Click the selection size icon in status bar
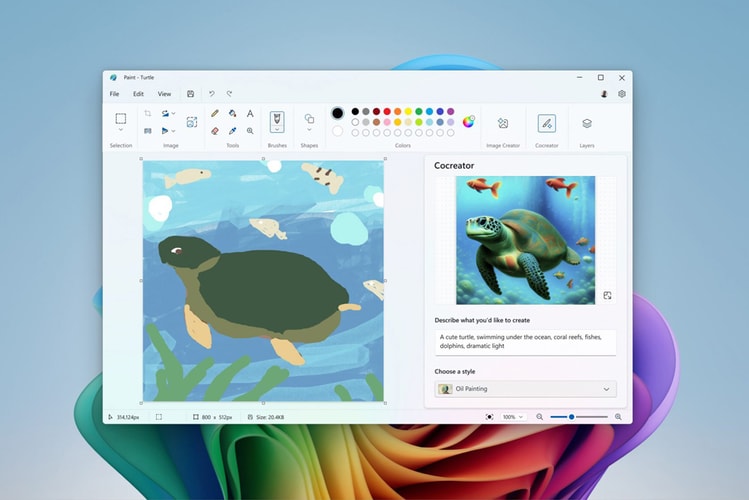The width and height of the screenshot is (749, 500). pos(159,417)
